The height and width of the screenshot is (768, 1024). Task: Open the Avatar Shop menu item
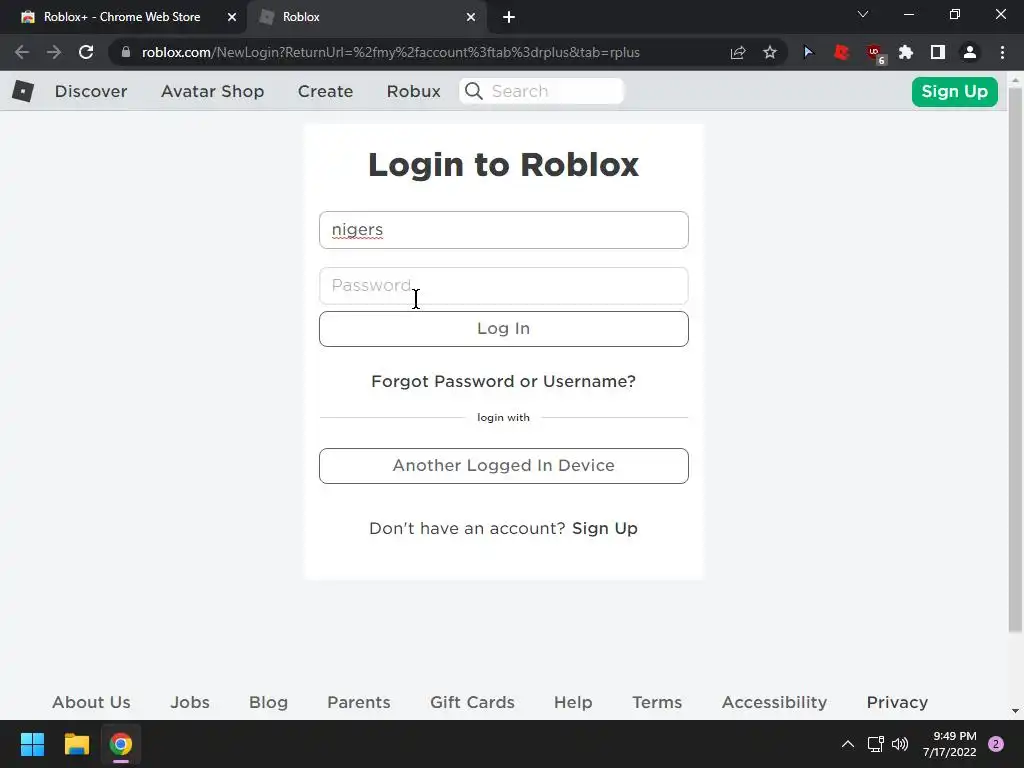(x=212, y=91)
